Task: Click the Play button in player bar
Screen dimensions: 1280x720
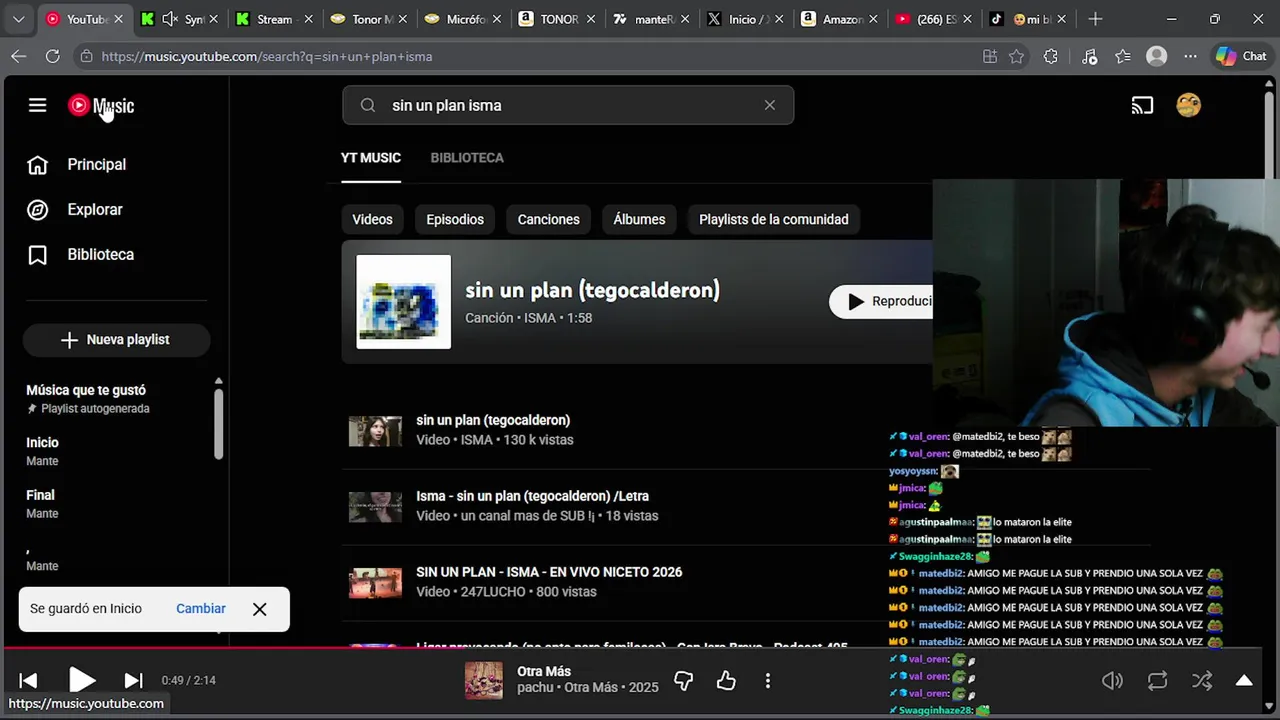Action: coord(82,680)
